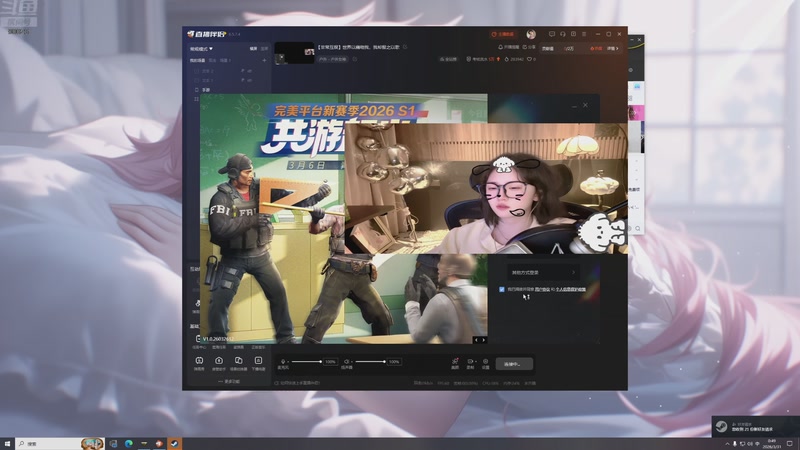This screenshot has height=450, width=800.
Task: Click the heart likes counter
Action: point(532,59)
